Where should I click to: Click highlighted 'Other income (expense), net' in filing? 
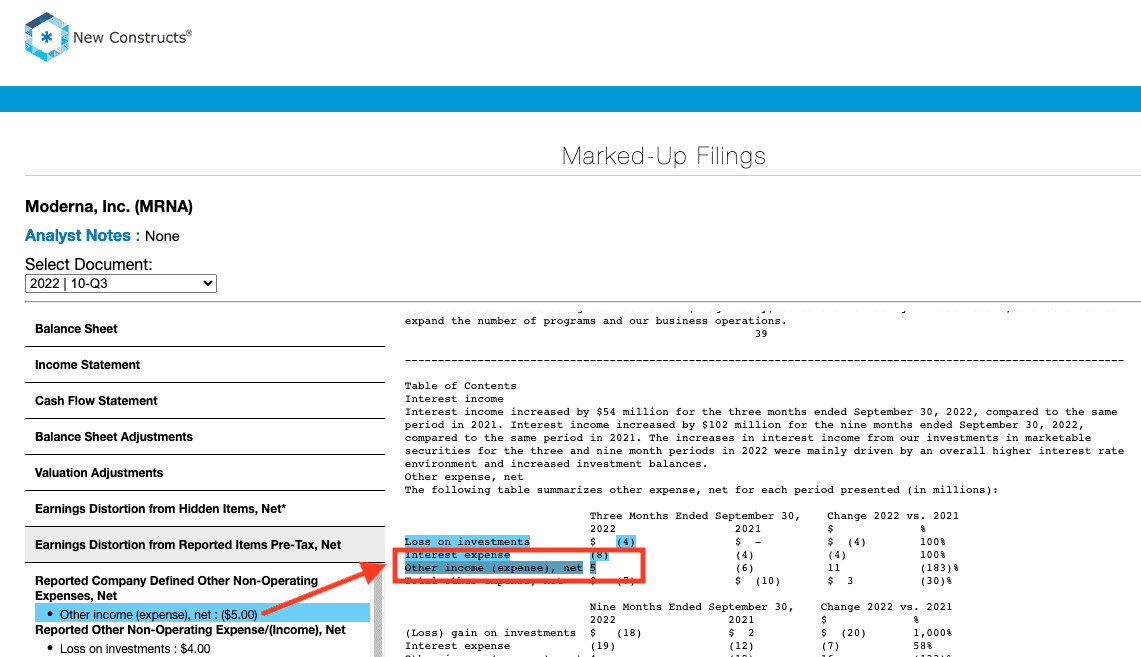(493, 568)
